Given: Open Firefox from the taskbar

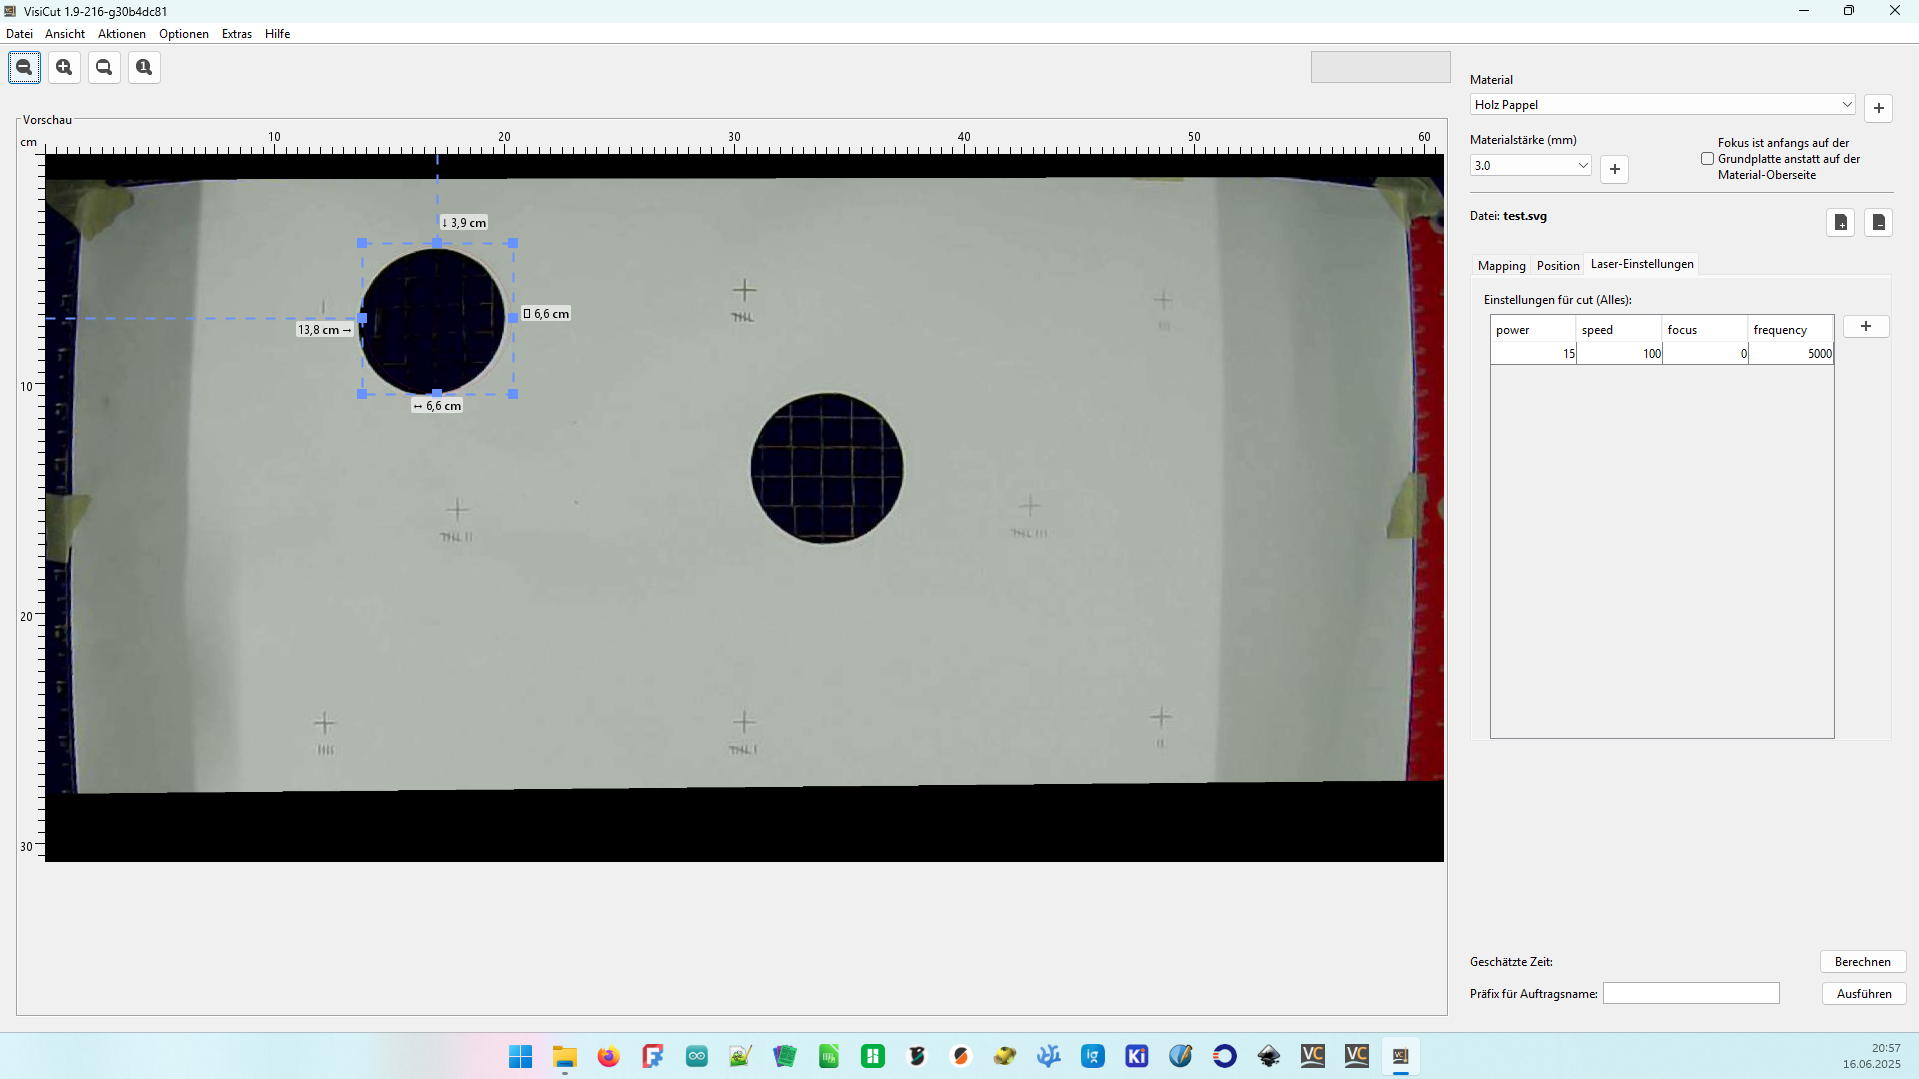Looking at the screenshot, I should (x=608, y=1056).
